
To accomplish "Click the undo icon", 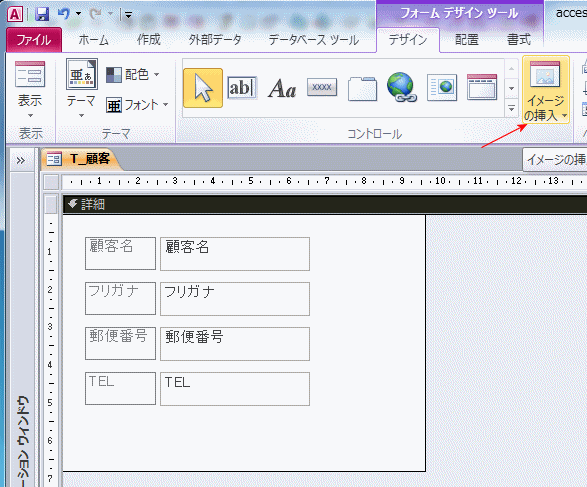I will 64,14.
